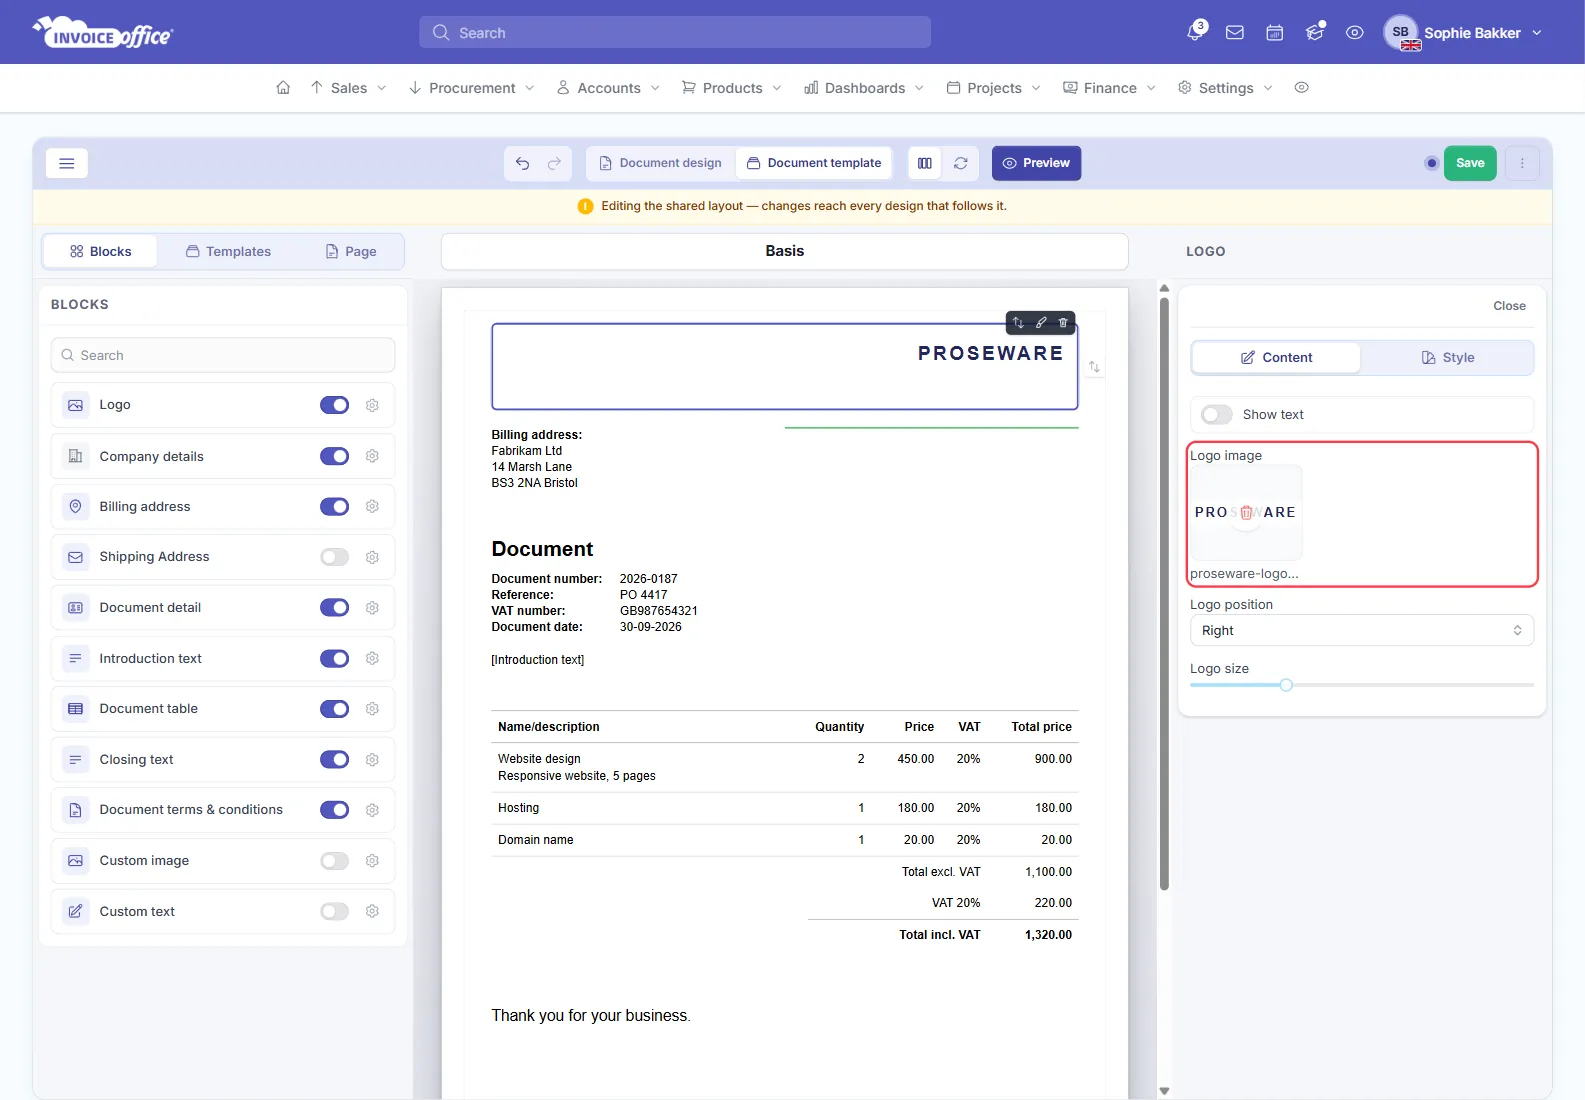Click the undo arrow in editor toolbar

click(523, 163)
